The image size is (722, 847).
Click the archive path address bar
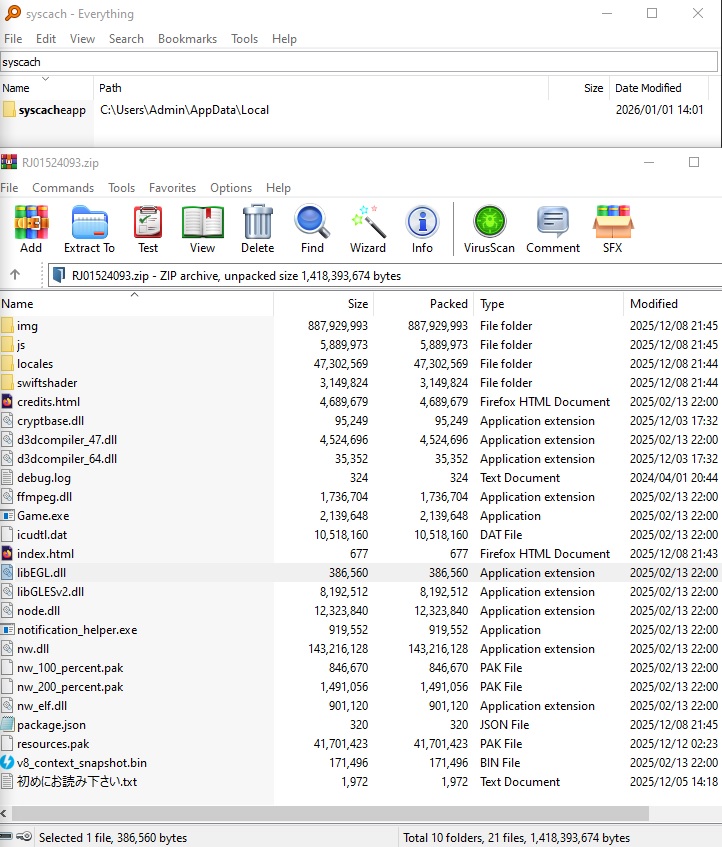(384, 275)
